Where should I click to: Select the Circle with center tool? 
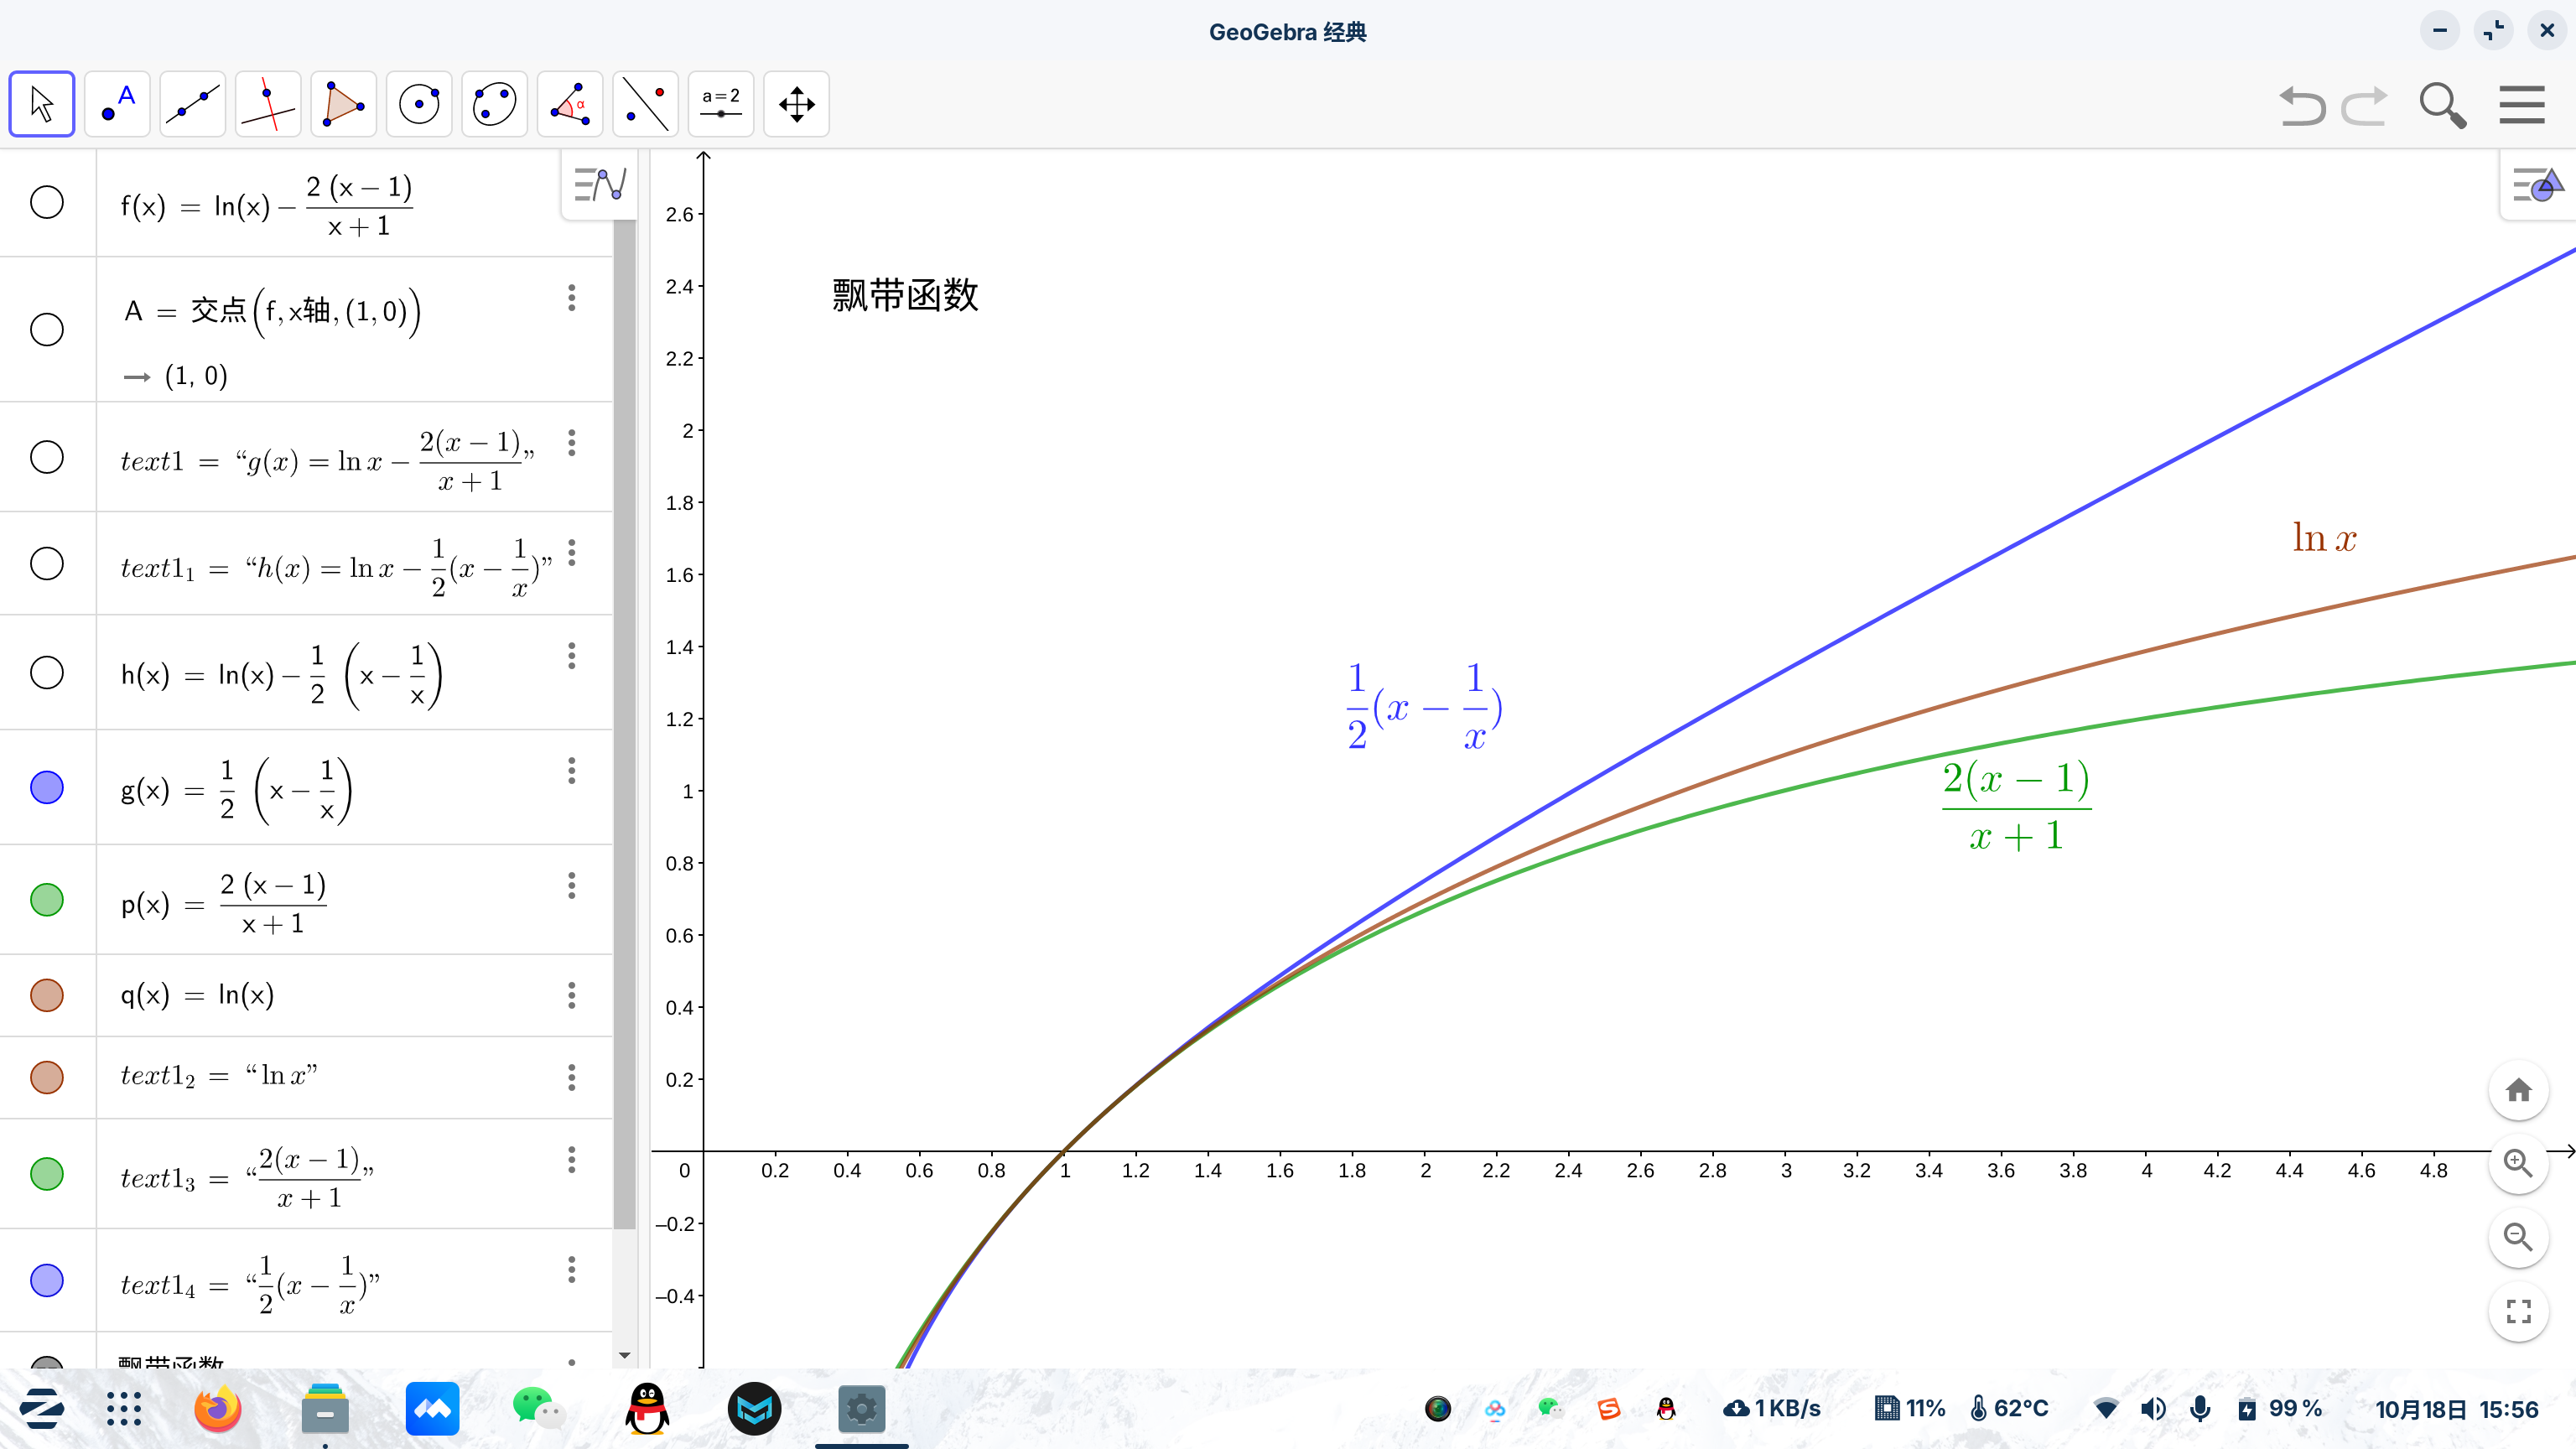419,104
